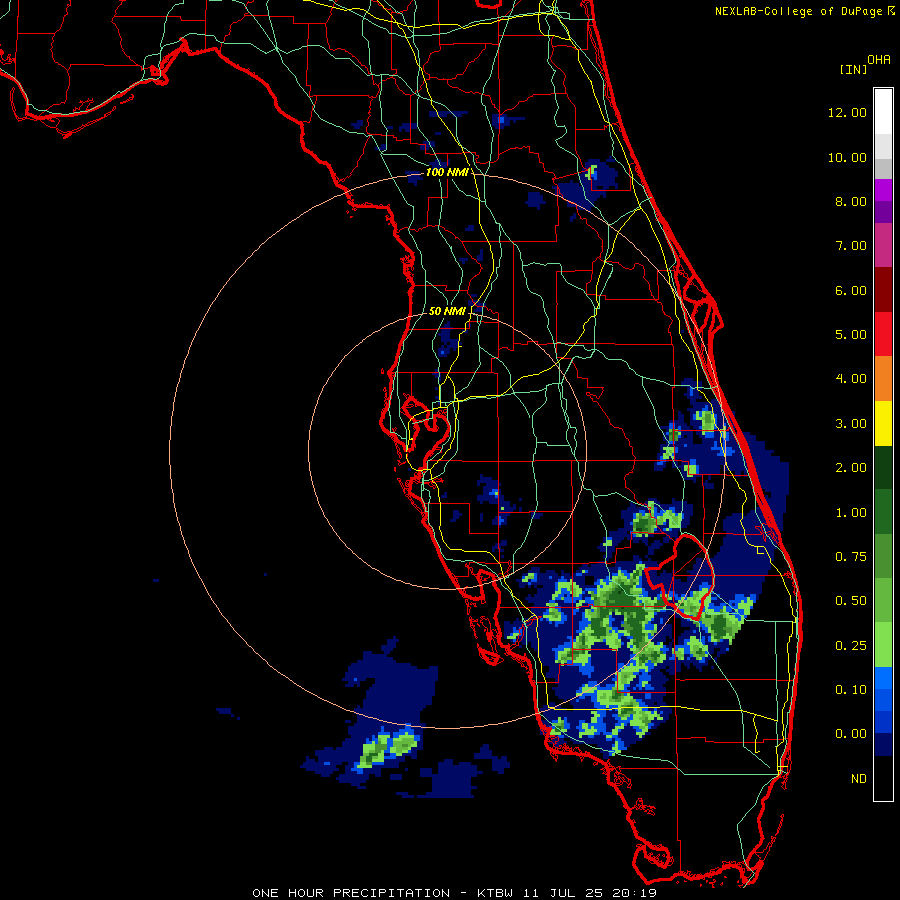This screenshot has width=900, height=900.
Task: Click the dark red 6.00 color swatch
Action: pos(883,290)
